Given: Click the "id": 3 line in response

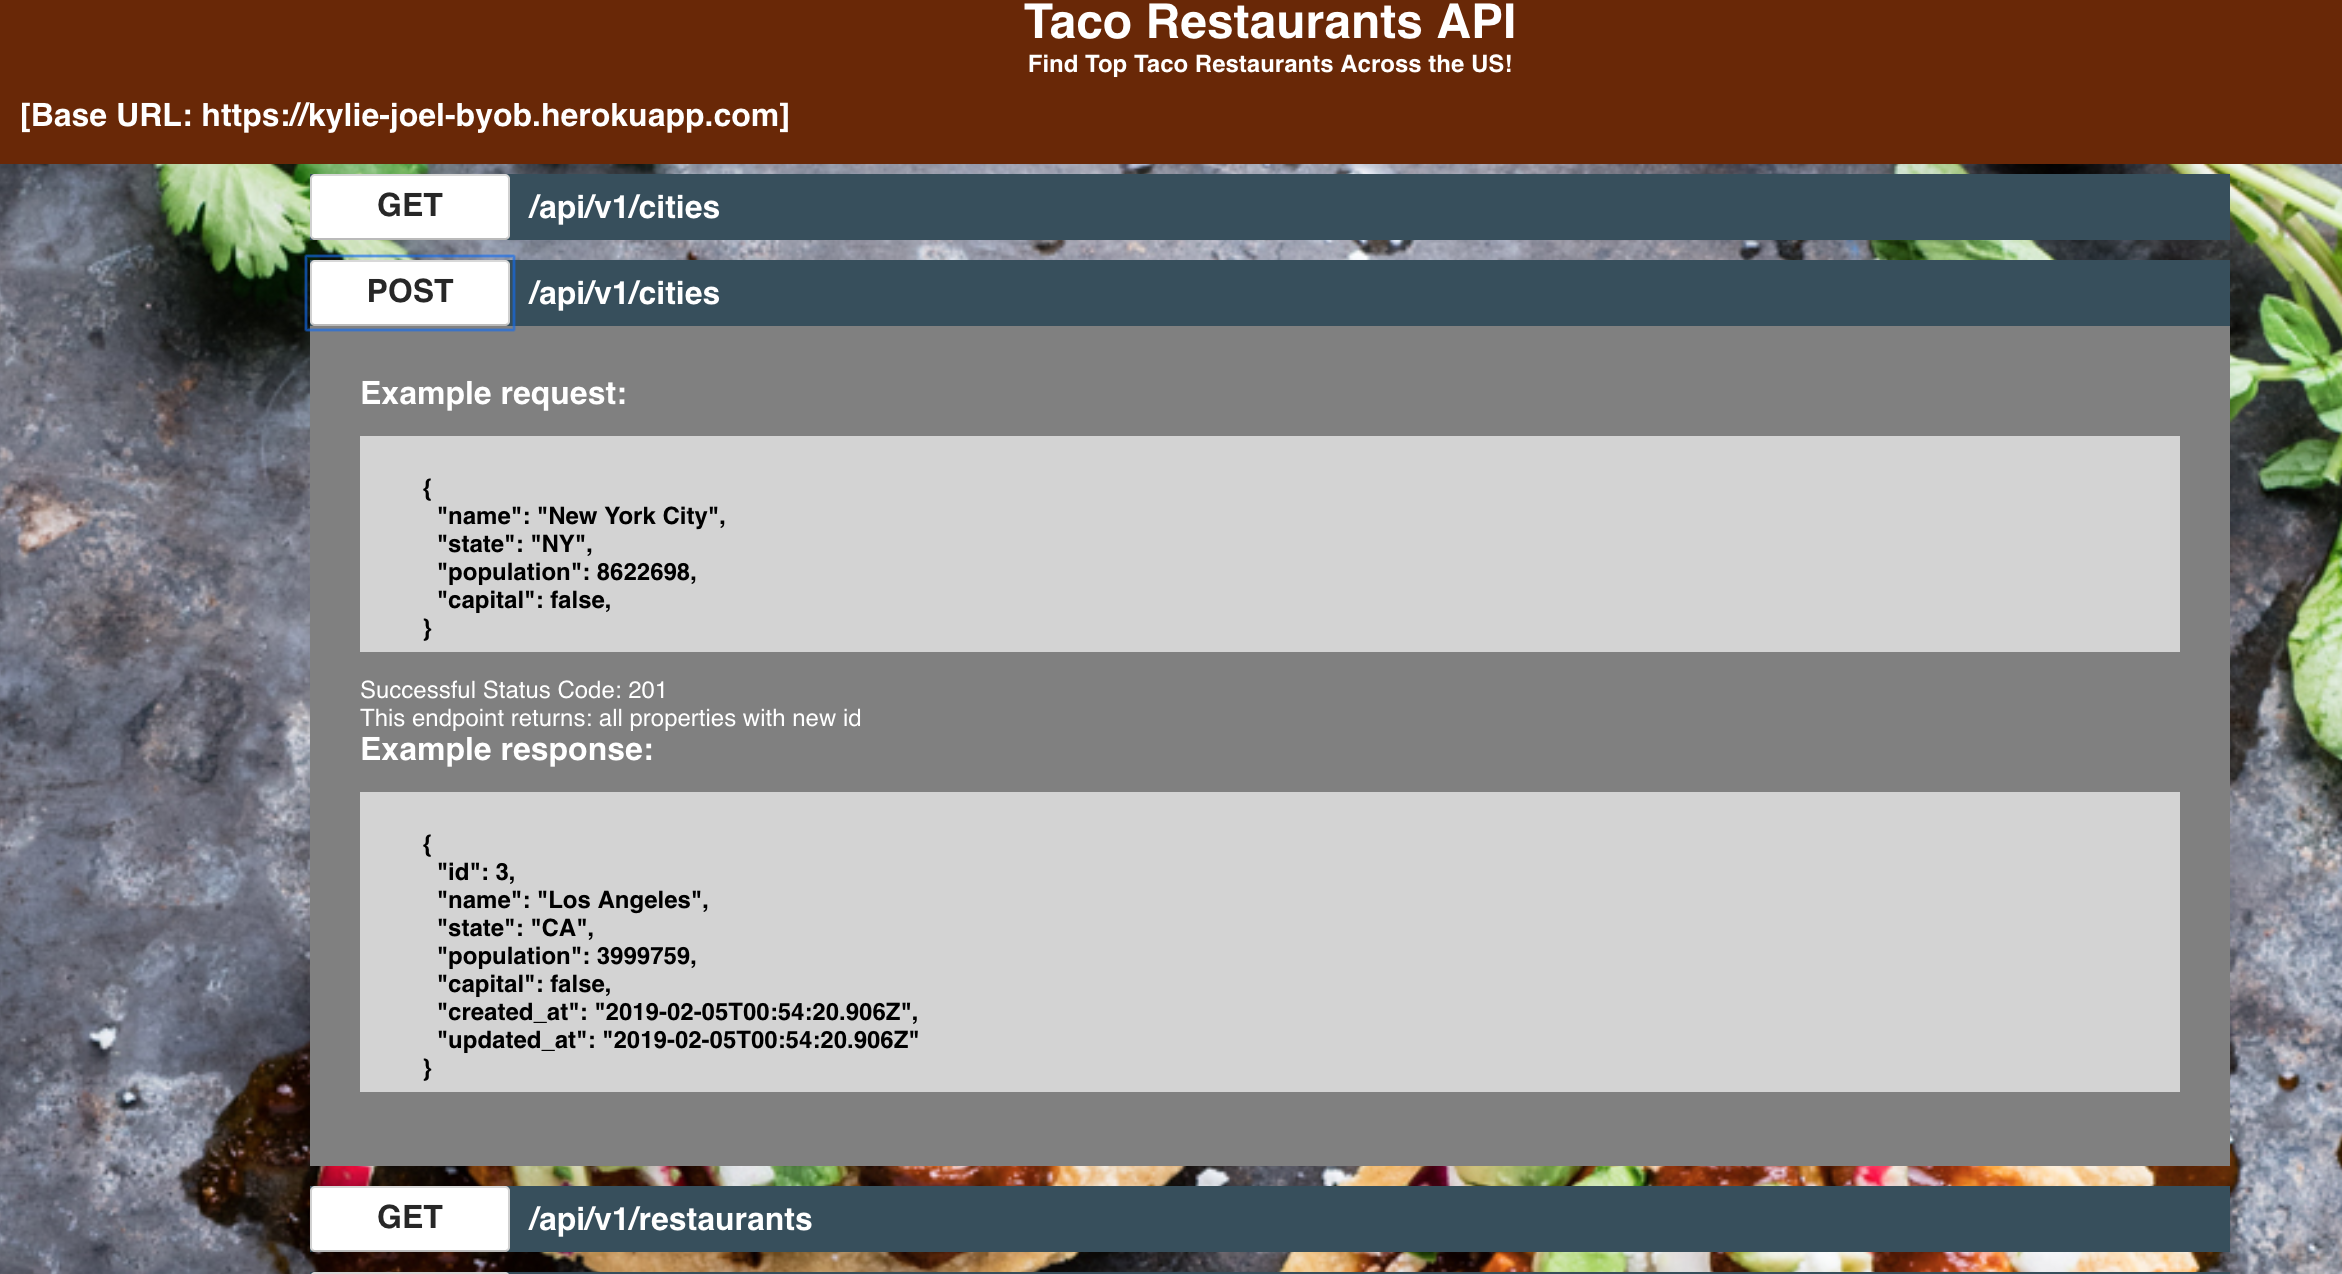Looking at the screenshot, I should [x=476, y=872].
